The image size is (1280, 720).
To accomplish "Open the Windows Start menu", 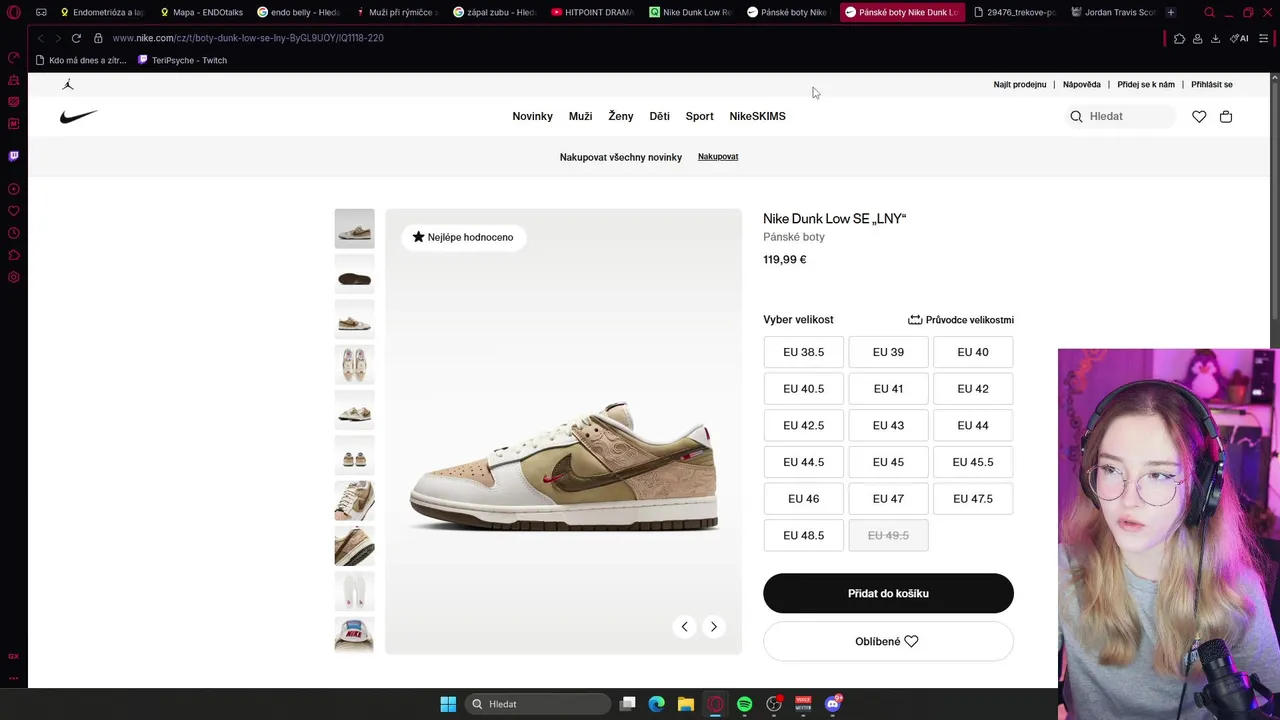I will click(448, 704).
